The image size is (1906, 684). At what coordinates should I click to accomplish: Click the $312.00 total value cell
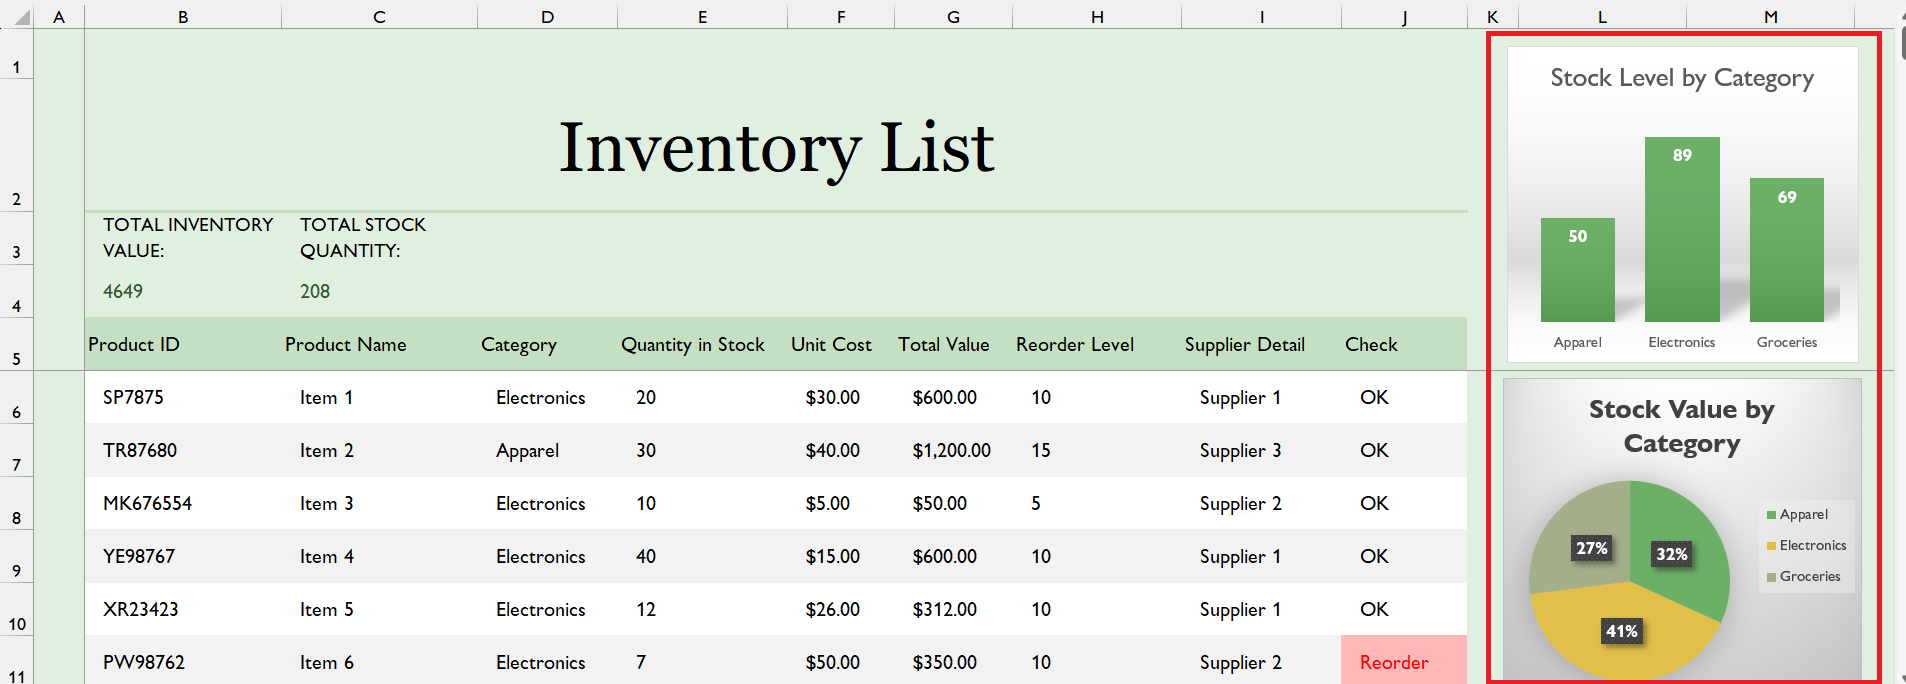pos(953,609)
